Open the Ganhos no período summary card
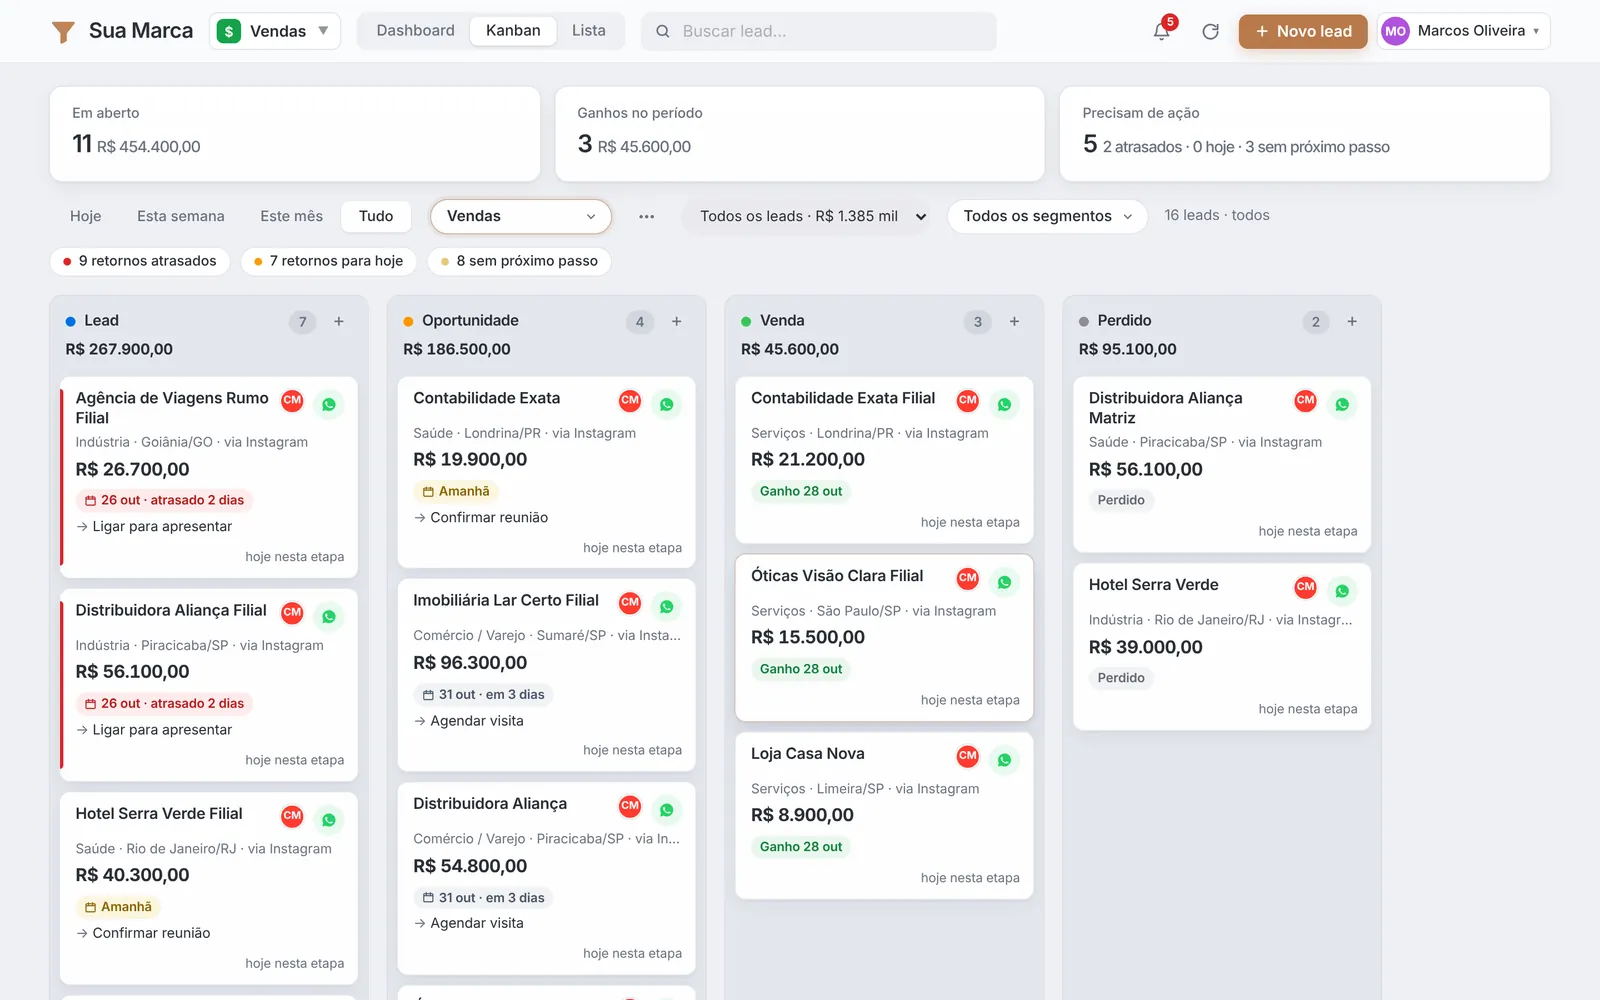 coord(800,134)
